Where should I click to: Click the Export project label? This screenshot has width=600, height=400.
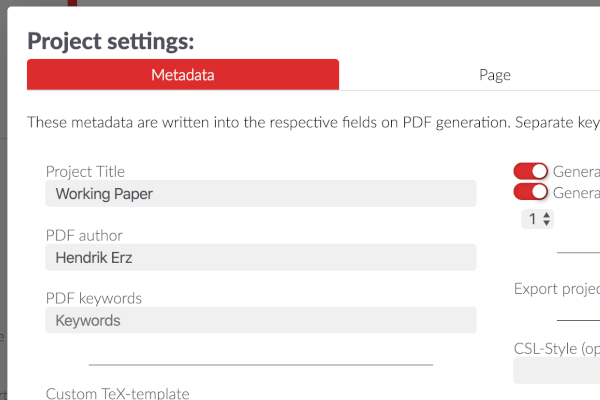pos(557,289)
